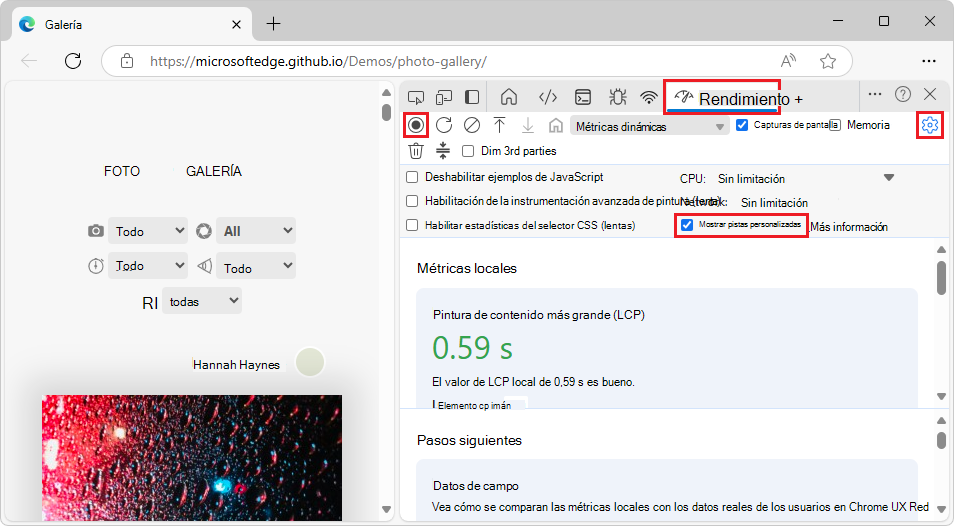Viewport: 954px width, 526px height.
Task: Open the browser Settings and more menu
Action: click(x=929, y=61)
